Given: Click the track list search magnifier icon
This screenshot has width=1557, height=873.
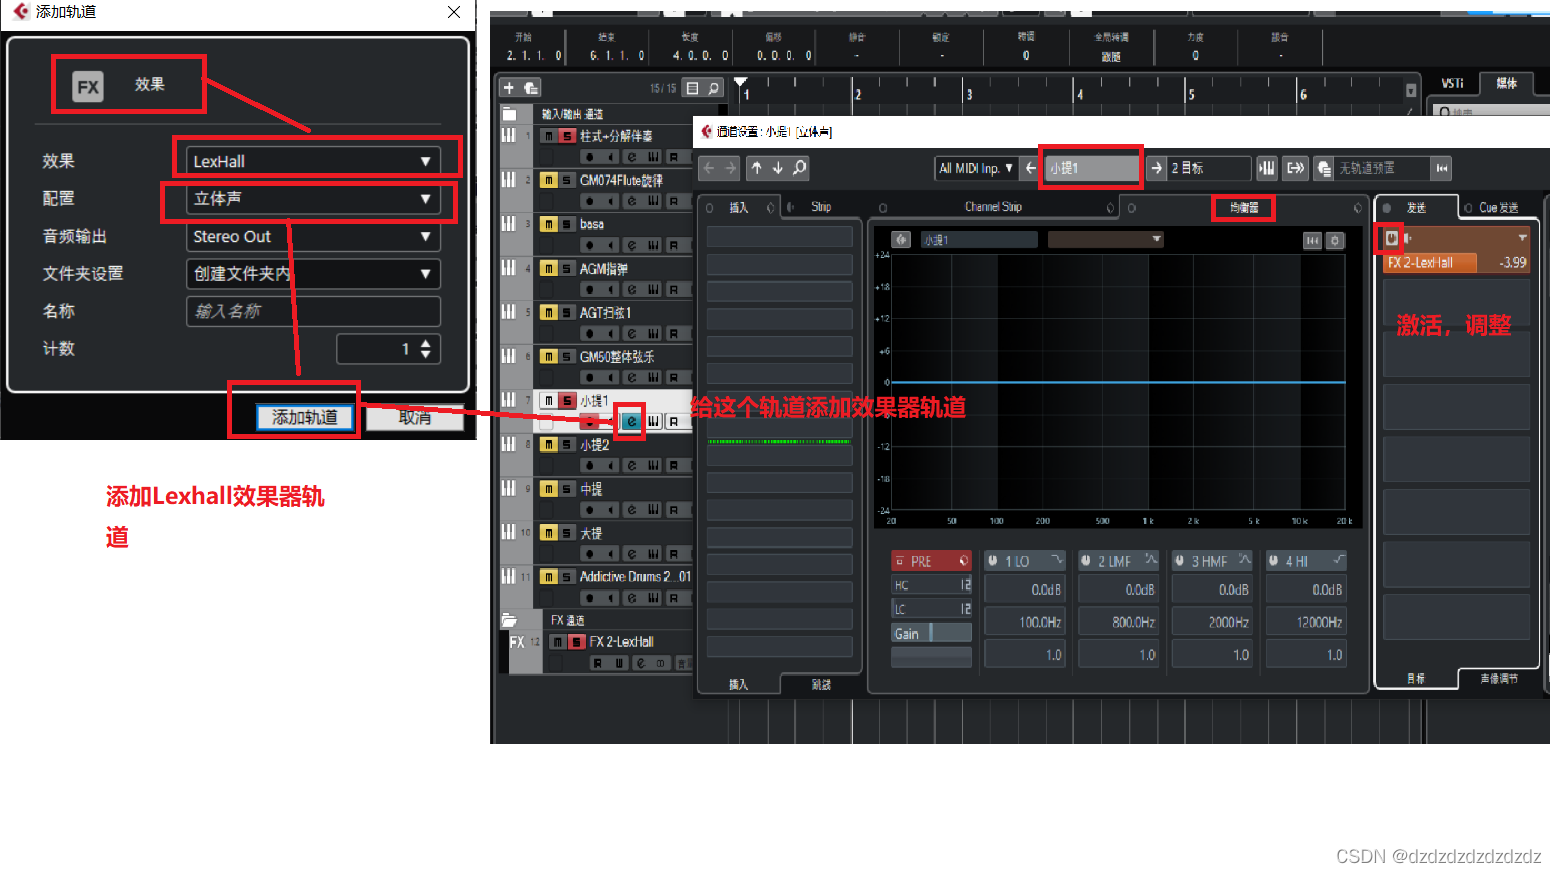Looking at the screenshot, I should click(x=714, y=88).
